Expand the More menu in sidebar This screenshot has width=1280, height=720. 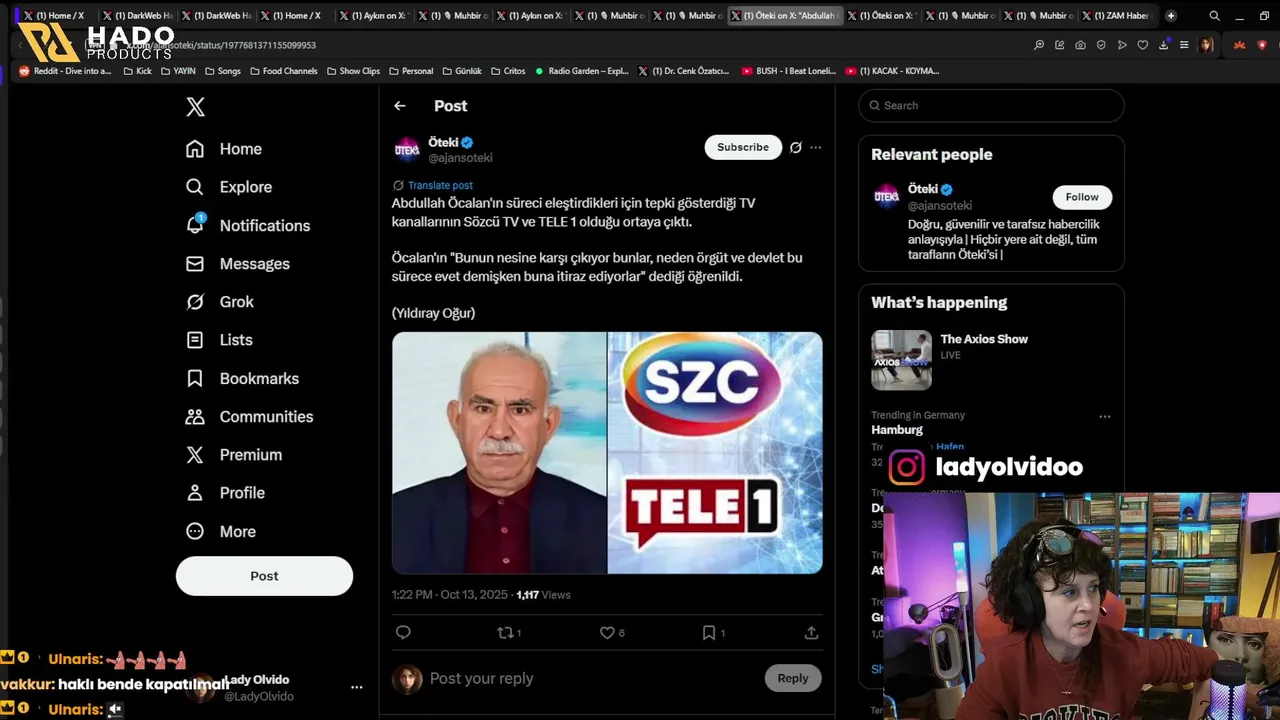coord(221,532)
